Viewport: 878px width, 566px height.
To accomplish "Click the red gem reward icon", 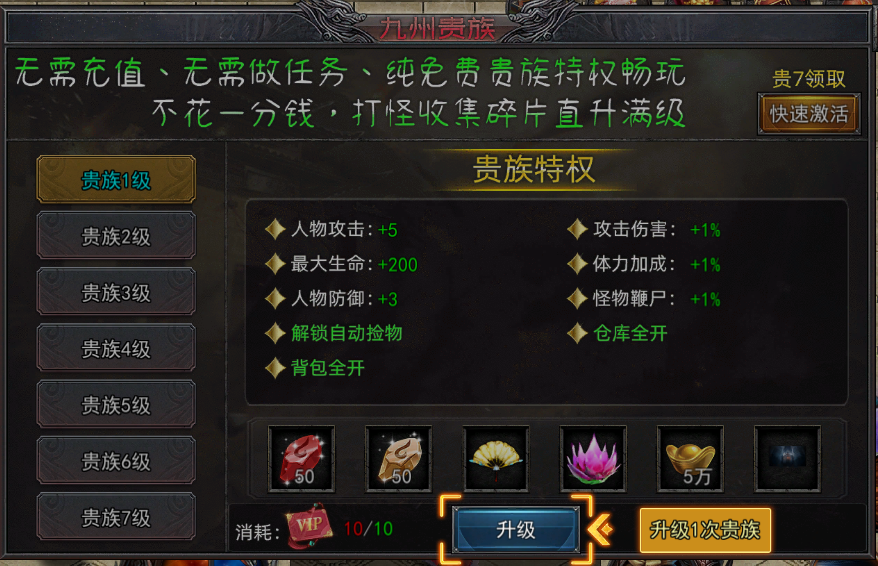I will (301, 459).
